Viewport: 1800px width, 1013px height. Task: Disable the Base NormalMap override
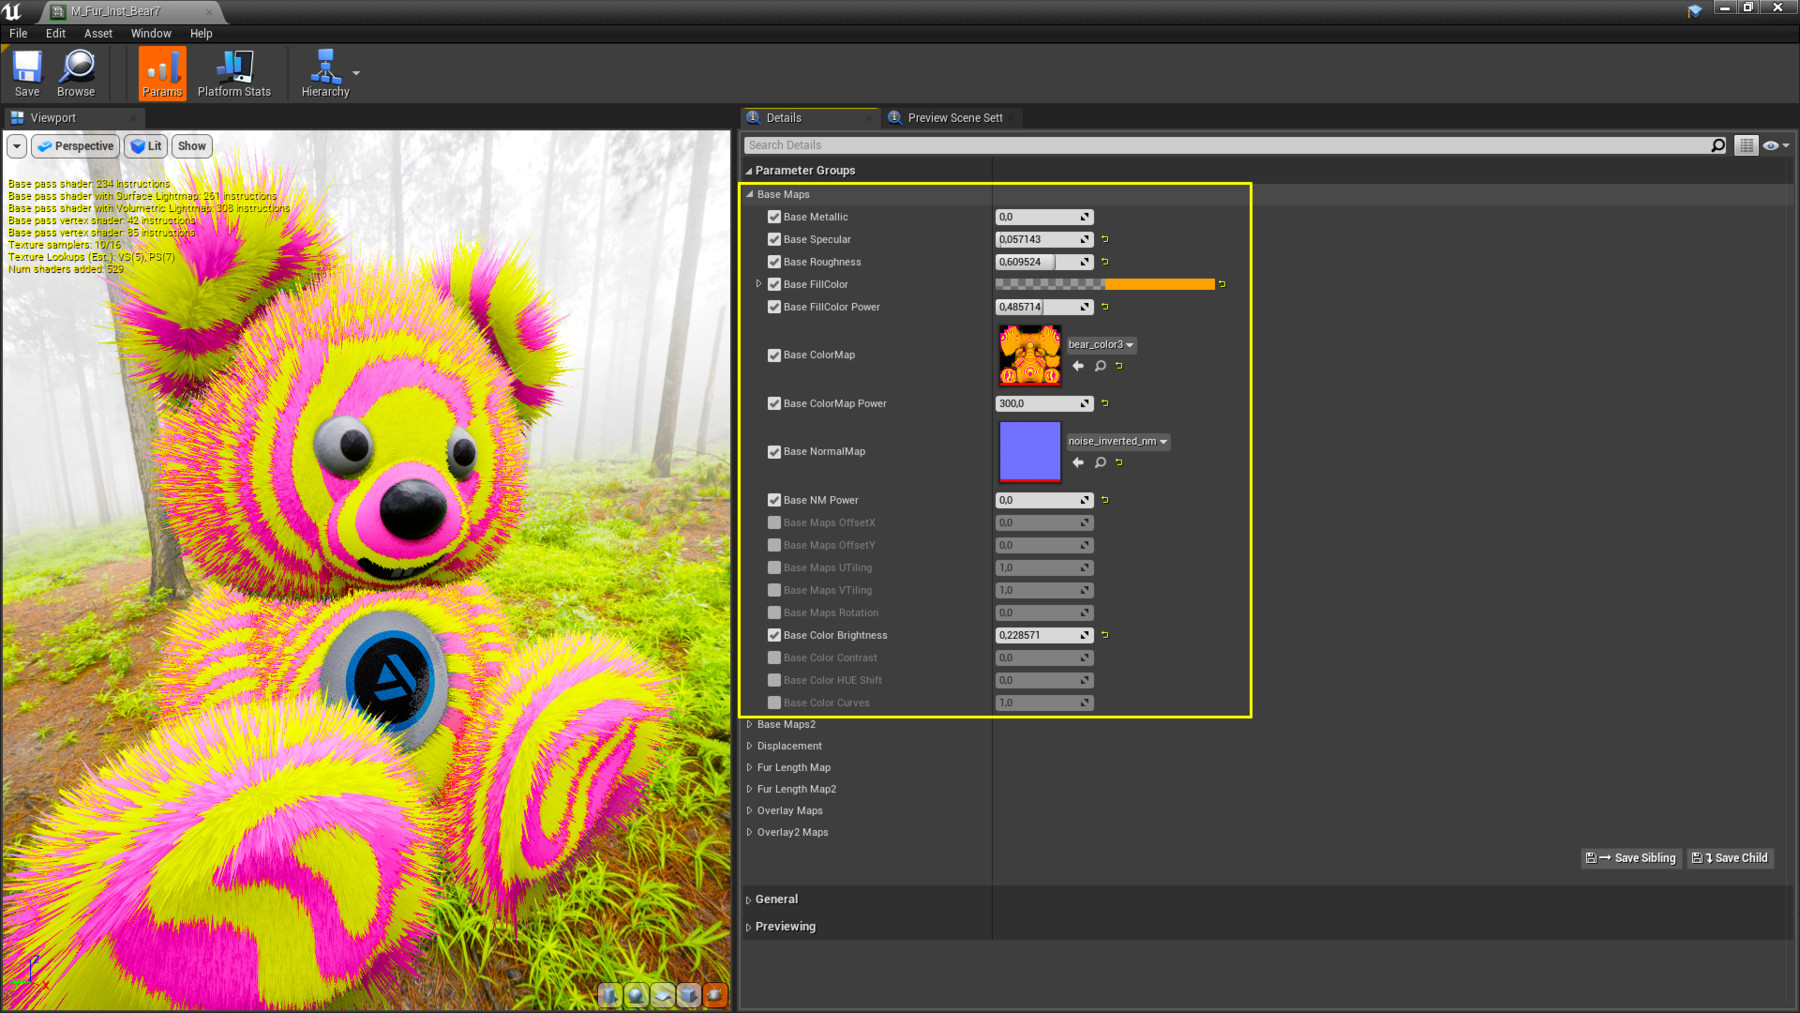point(774,452)
